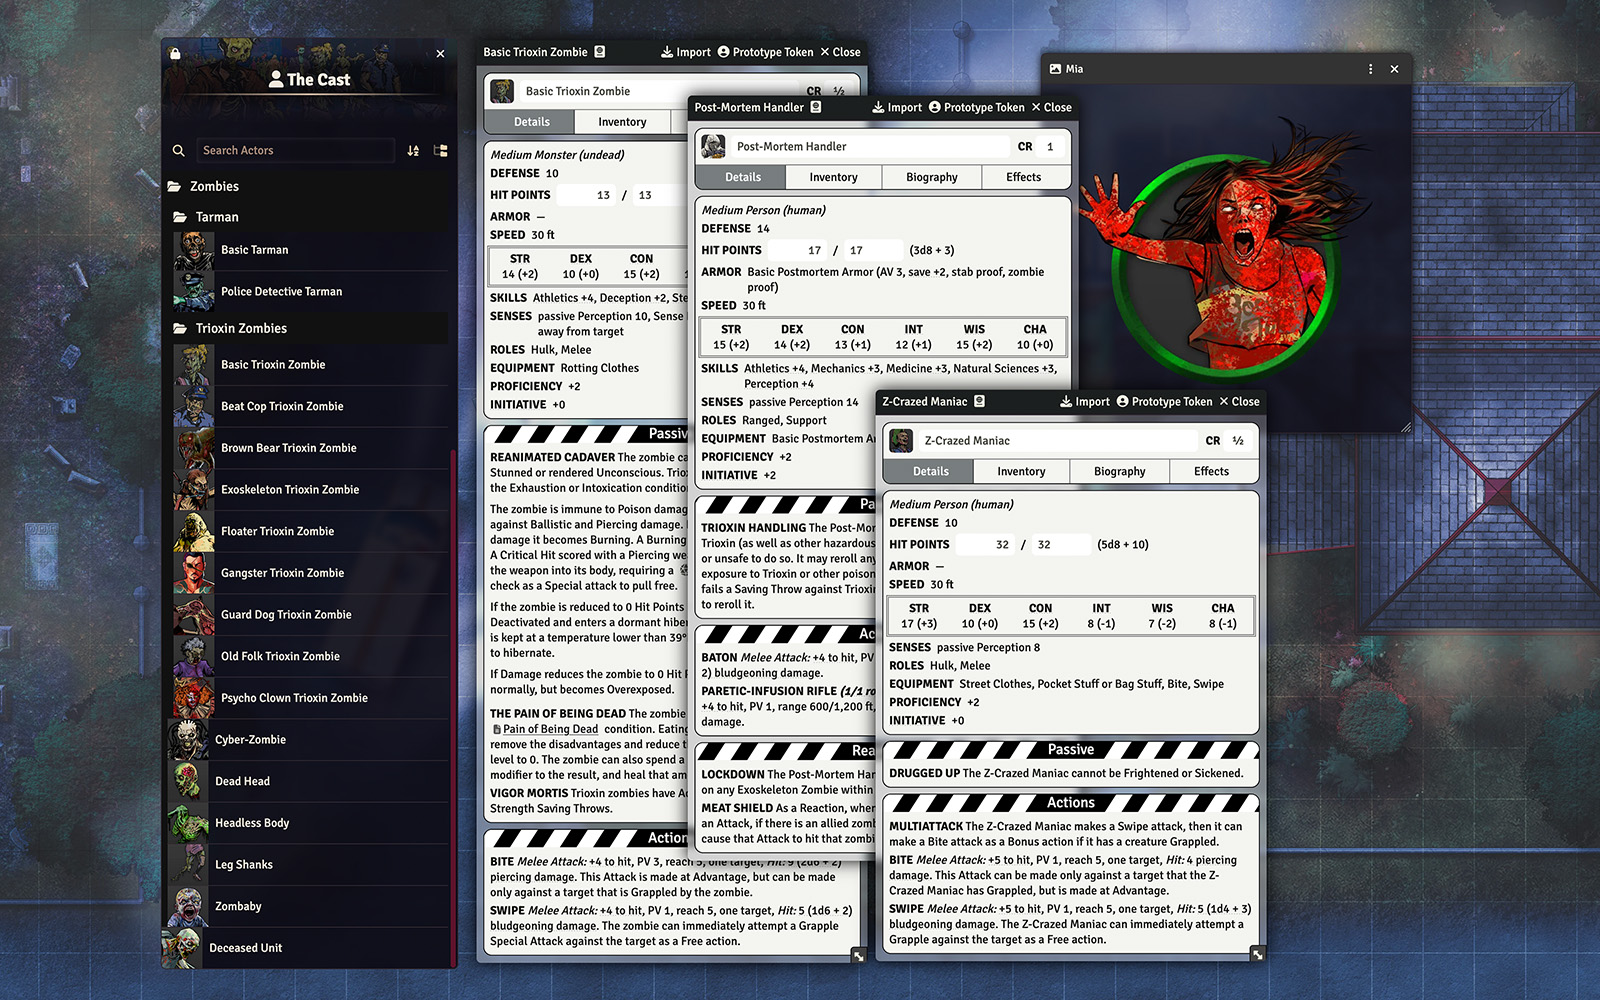Click the sort actors A-Z icon

[413, 150]
